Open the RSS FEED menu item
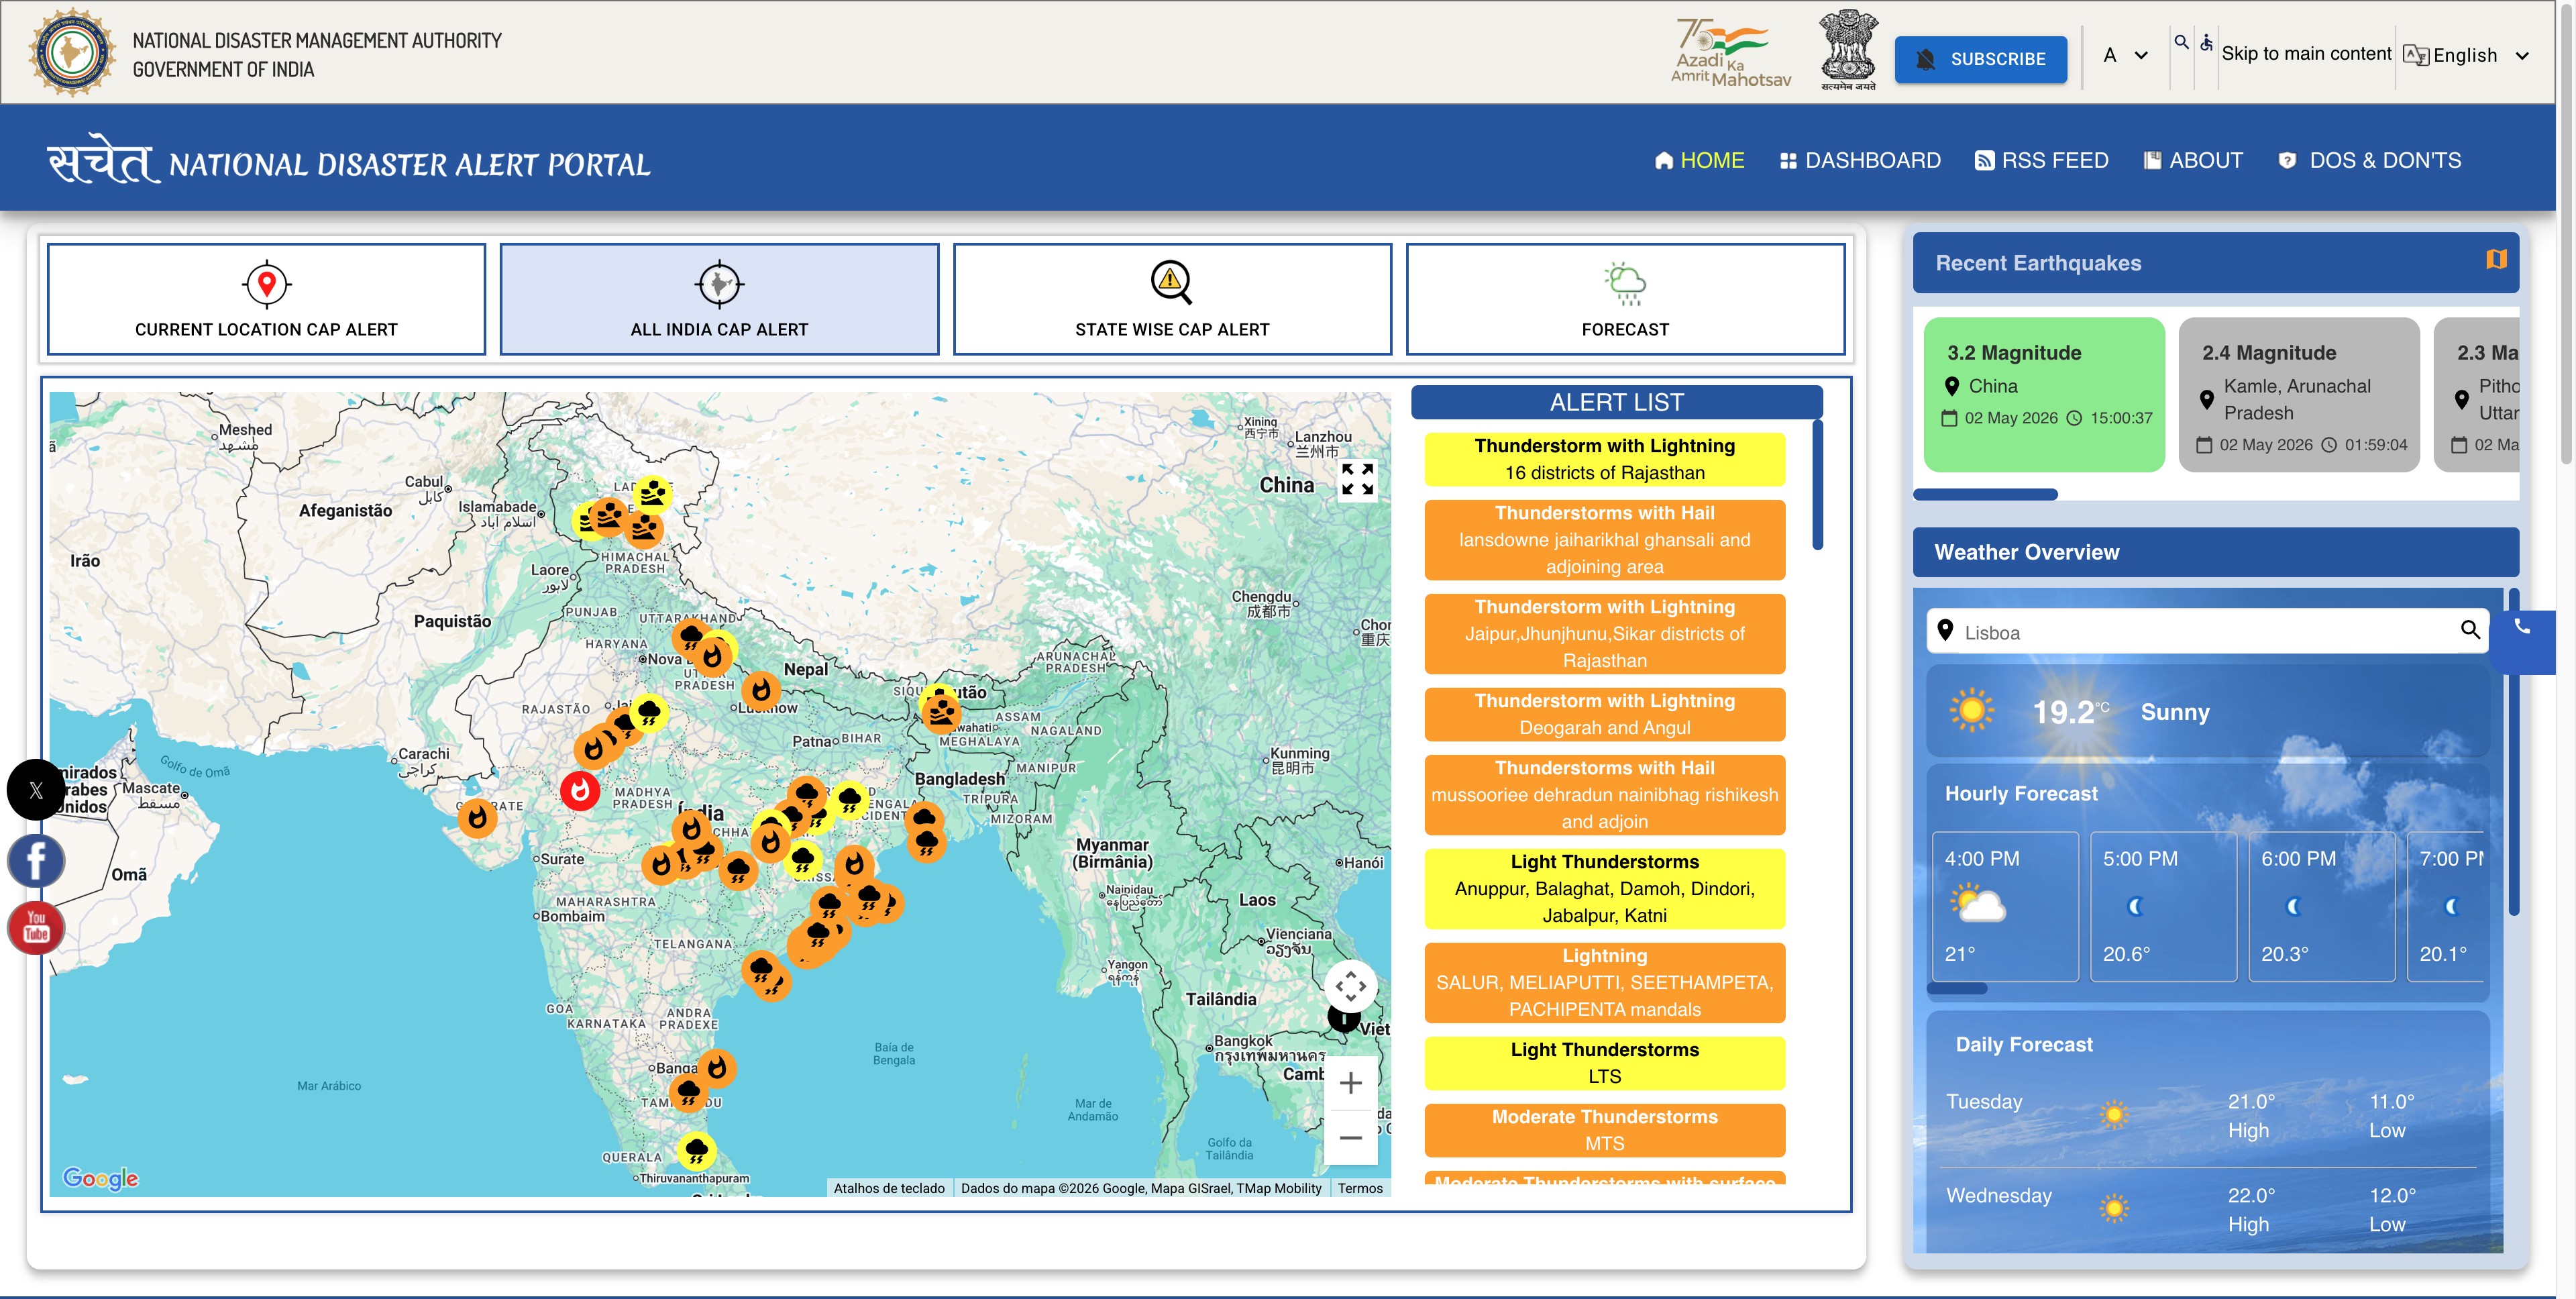The height and width of the screenshot is (1299, 2576). click(2041, 160)
